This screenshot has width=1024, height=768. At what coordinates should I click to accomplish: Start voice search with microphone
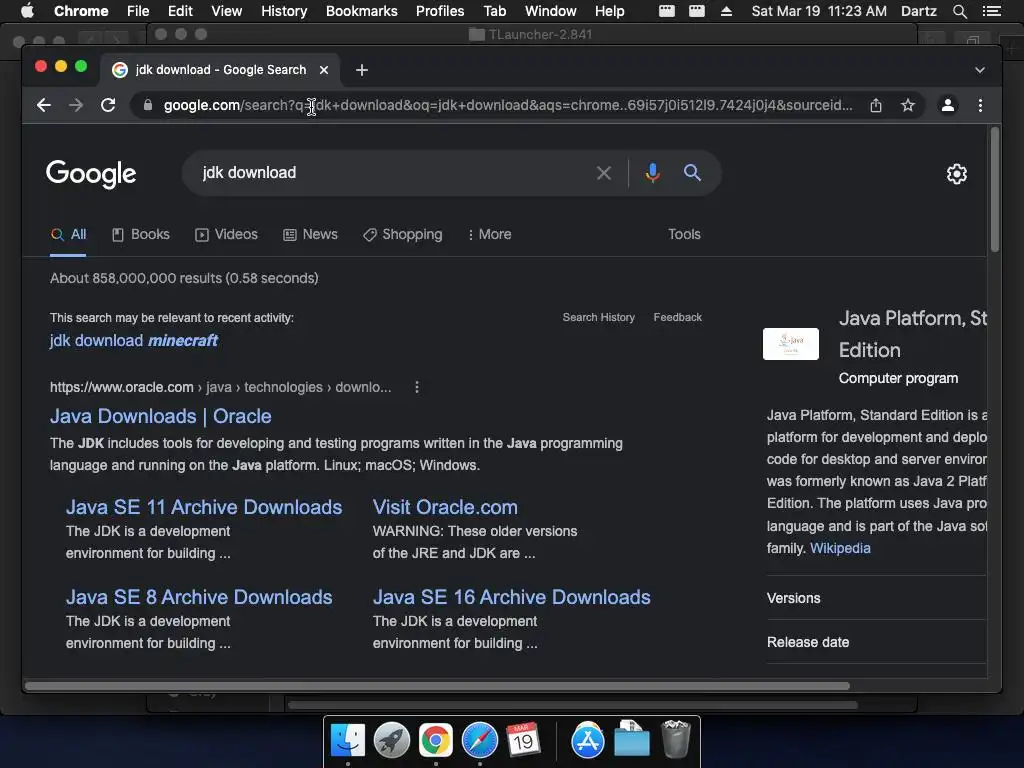click(x=652, y=173)
